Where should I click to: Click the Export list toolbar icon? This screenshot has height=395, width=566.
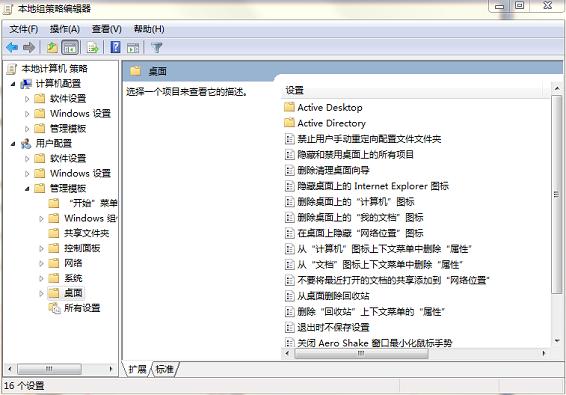coord(93,47)
